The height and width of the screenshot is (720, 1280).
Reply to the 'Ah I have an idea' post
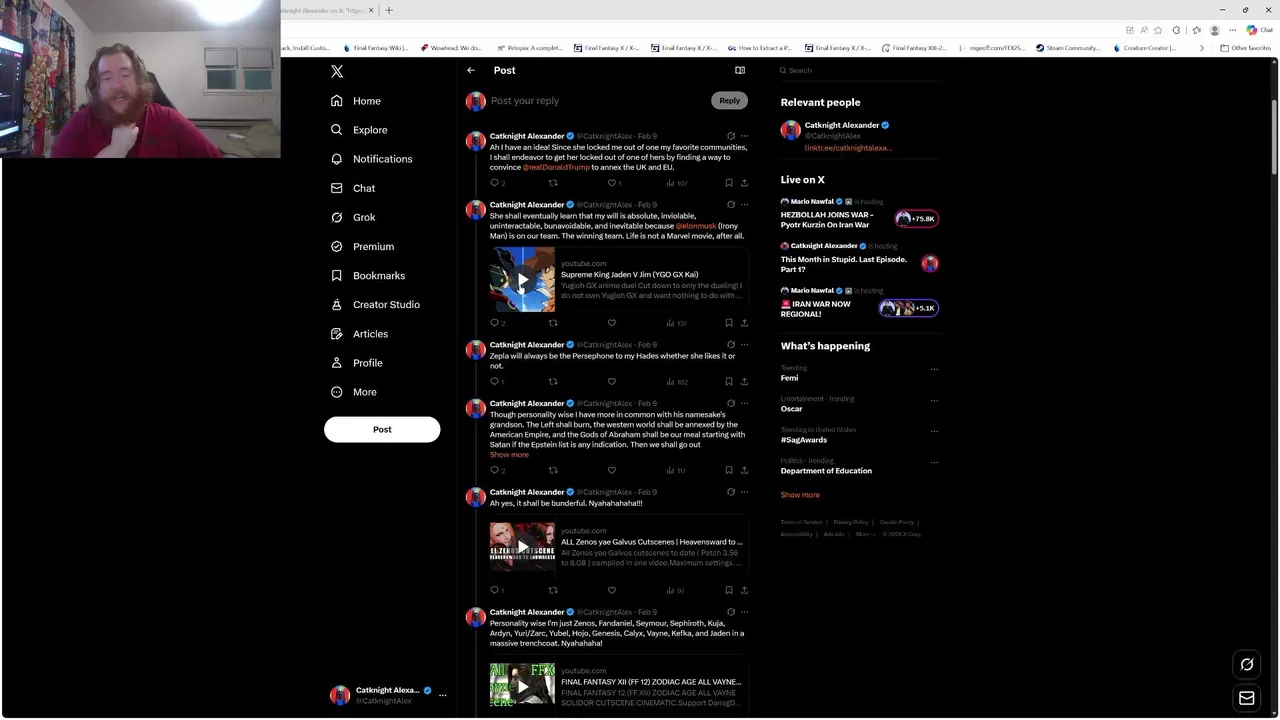(x=494, y=183)
